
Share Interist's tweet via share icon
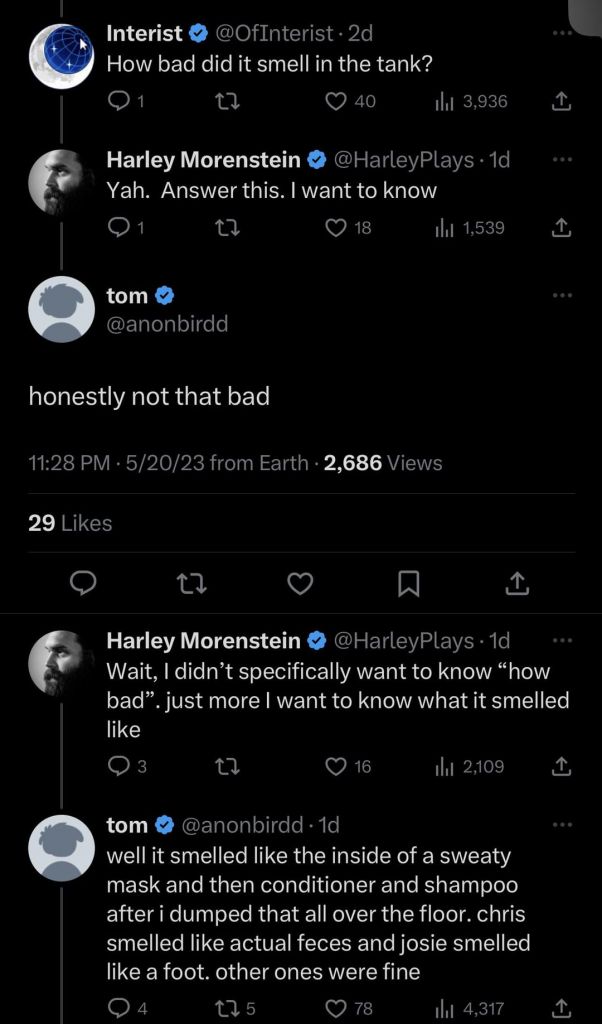pyautogui.click(x=562, y=101)
